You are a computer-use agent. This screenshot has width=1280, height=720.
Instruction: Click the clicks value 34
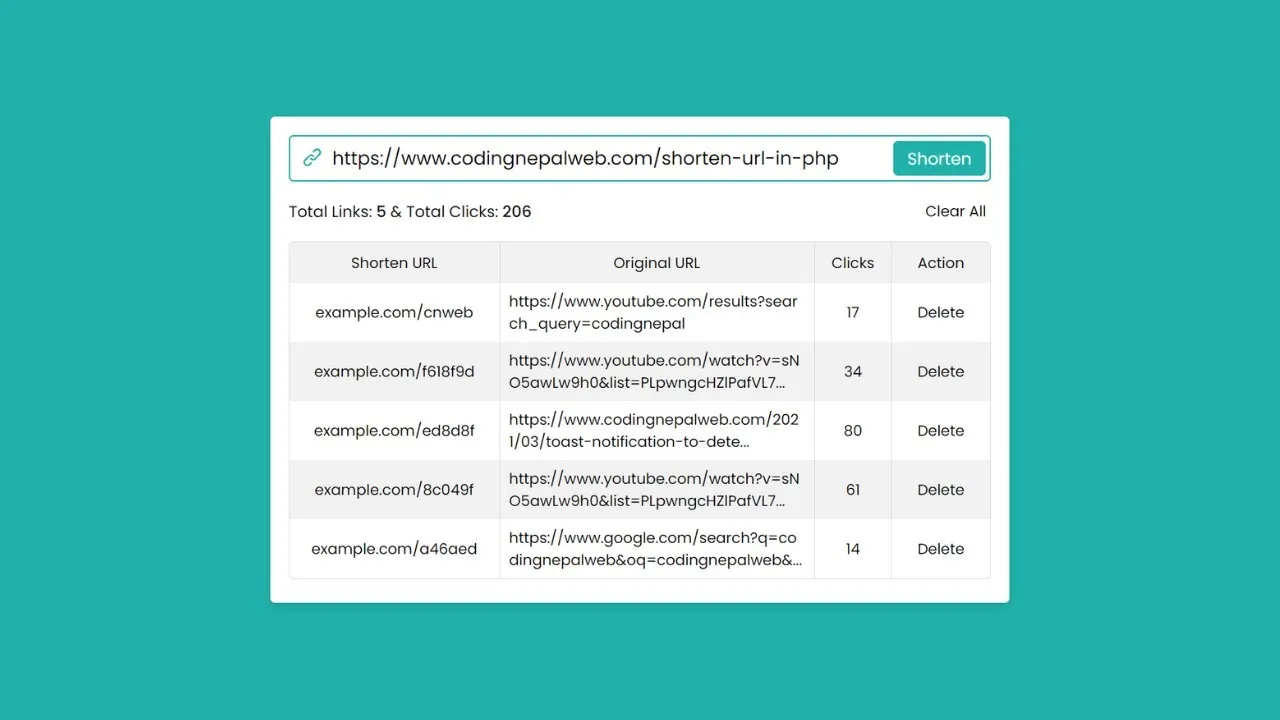click(853, 371)
